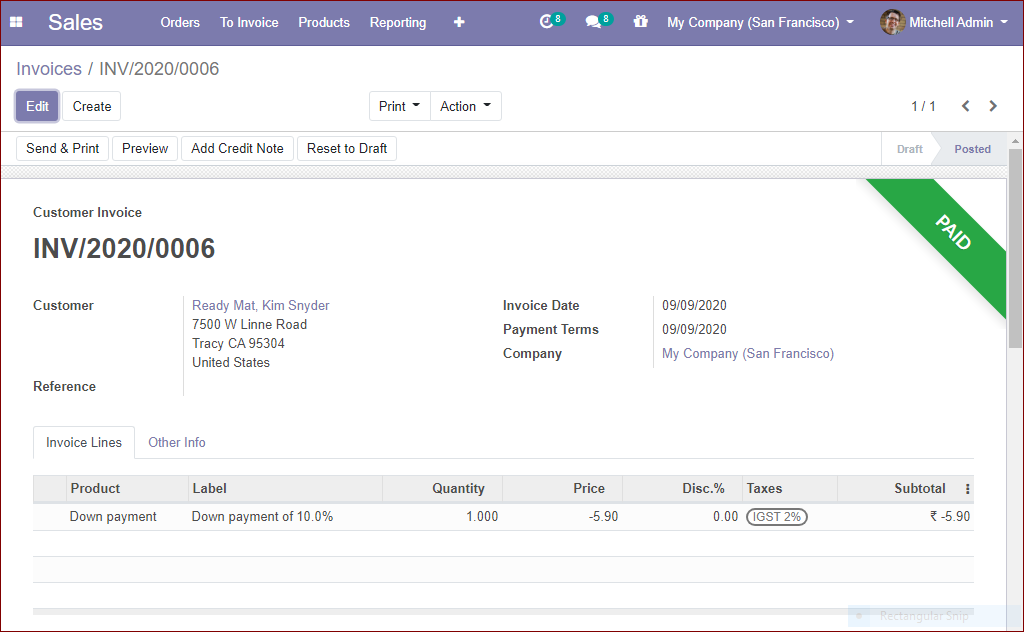1024x632 pixels.
Task: Open the Orders menu
Action: (x=180, y=22)
